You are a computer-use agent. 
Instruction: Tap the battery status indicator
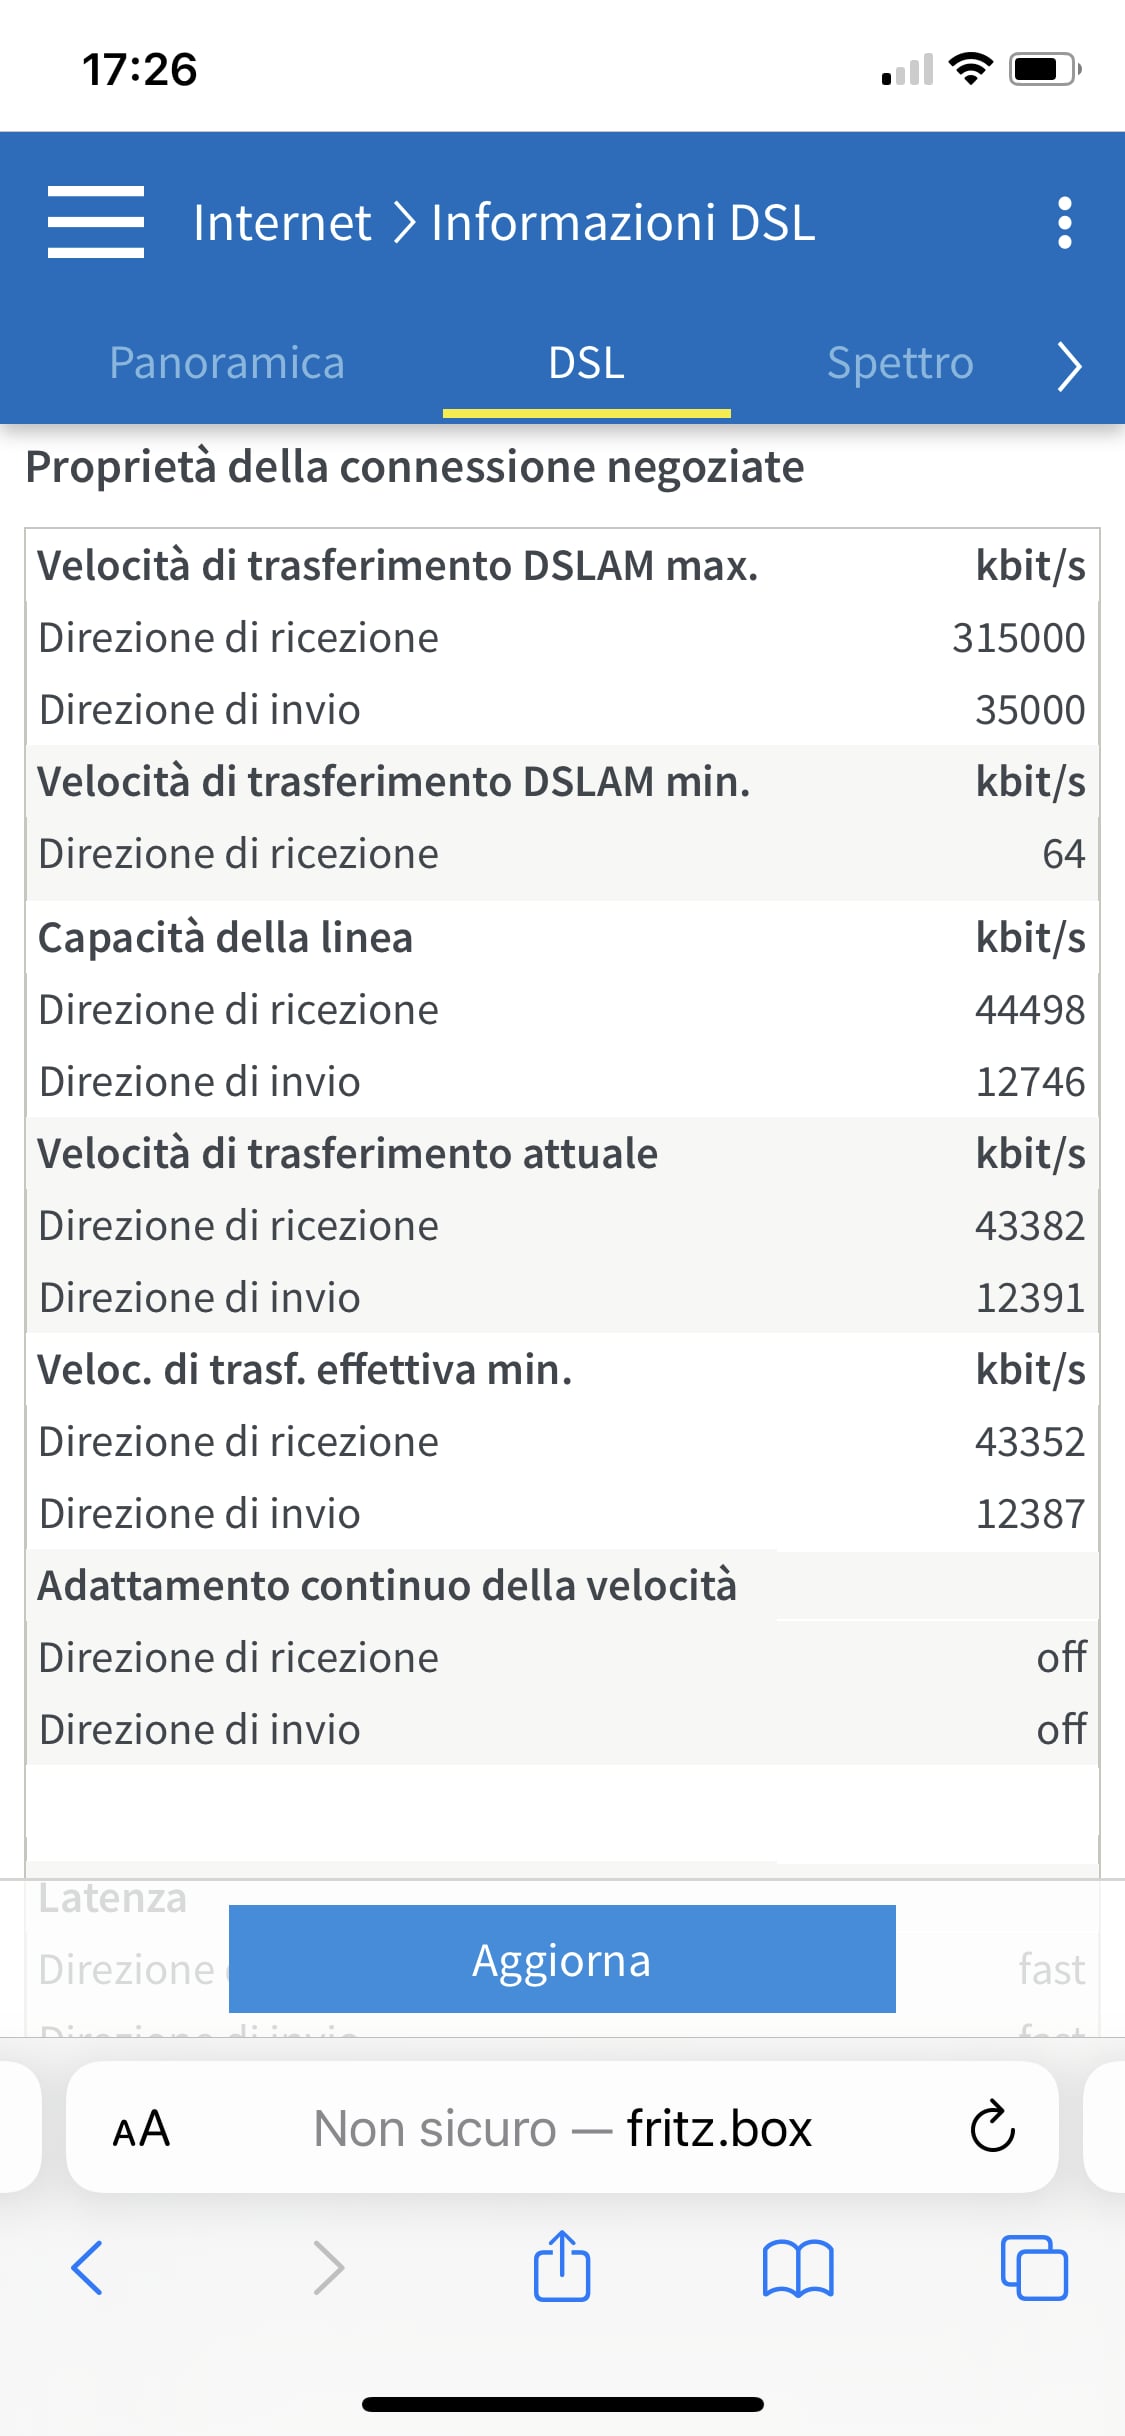coord(1046,68)
